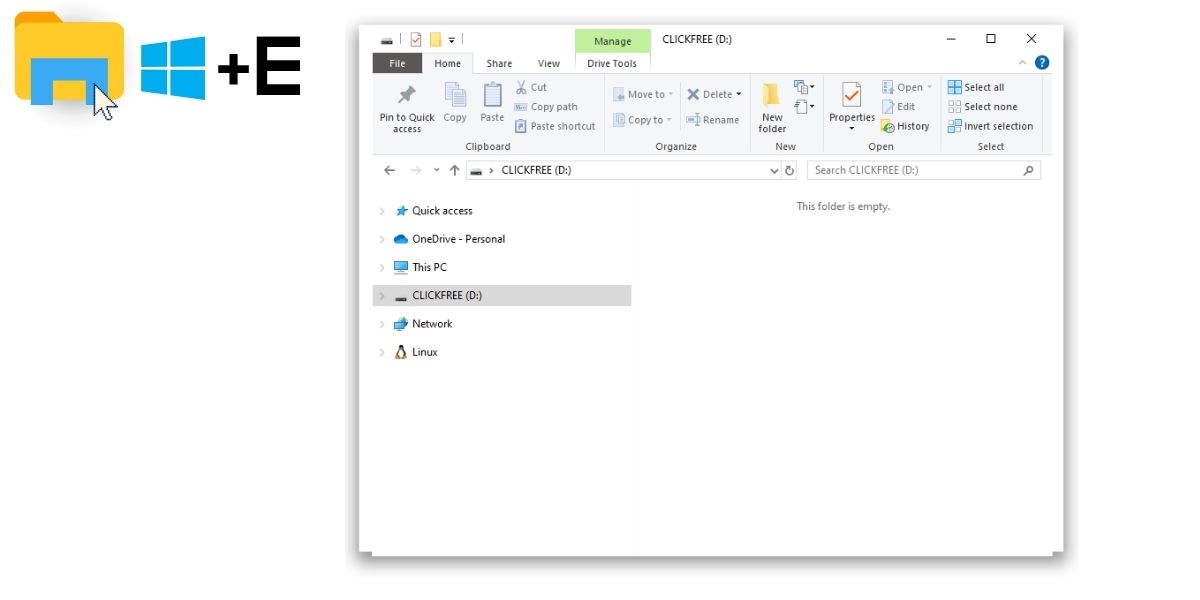This screenshot has height=600, width=1200.
Task: Click New folder icon in title bar
Action: click(435, 40)
